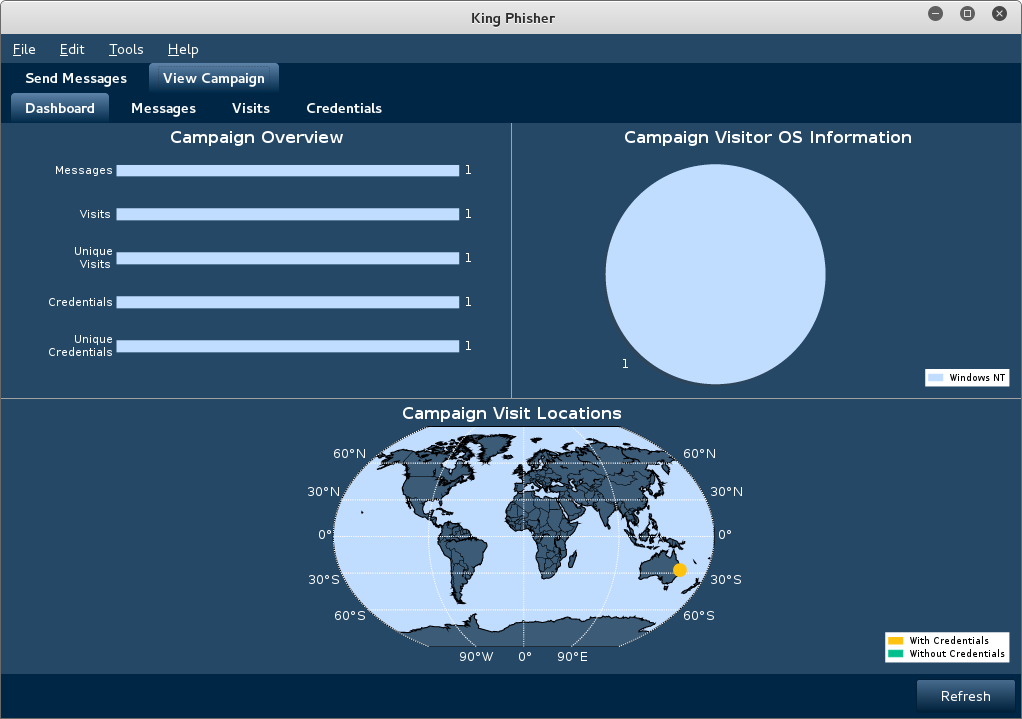Click the 90°E longitude label
The height and width of the screenshot is (719, 1022).
[x=572, y=656]
